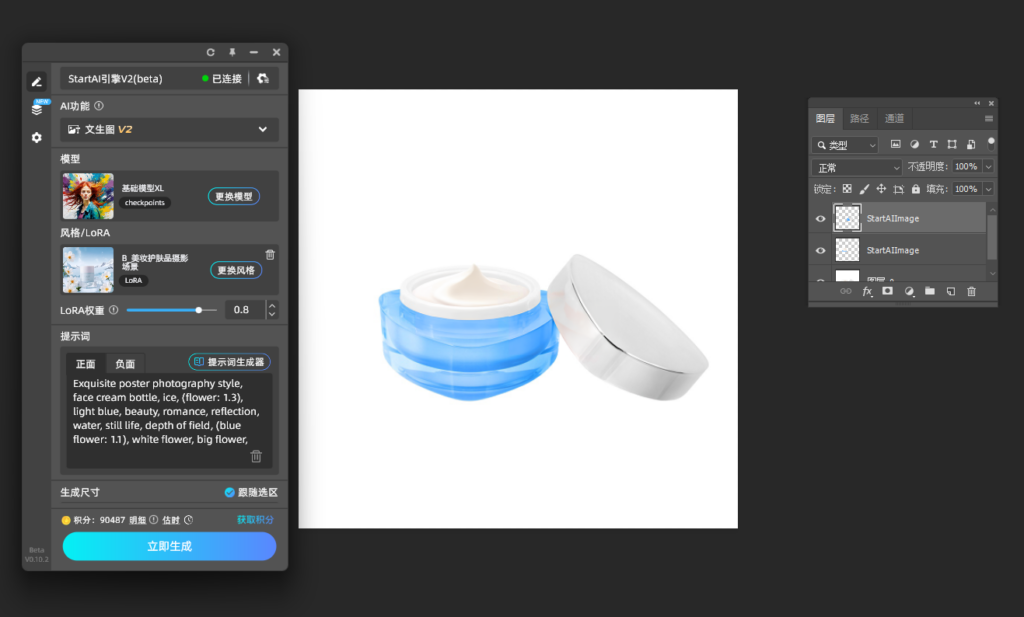The width and height of the screenshot is (1024, 617).
Task: Delete the LoRA style with its trash icon
Action: point(270,255)
